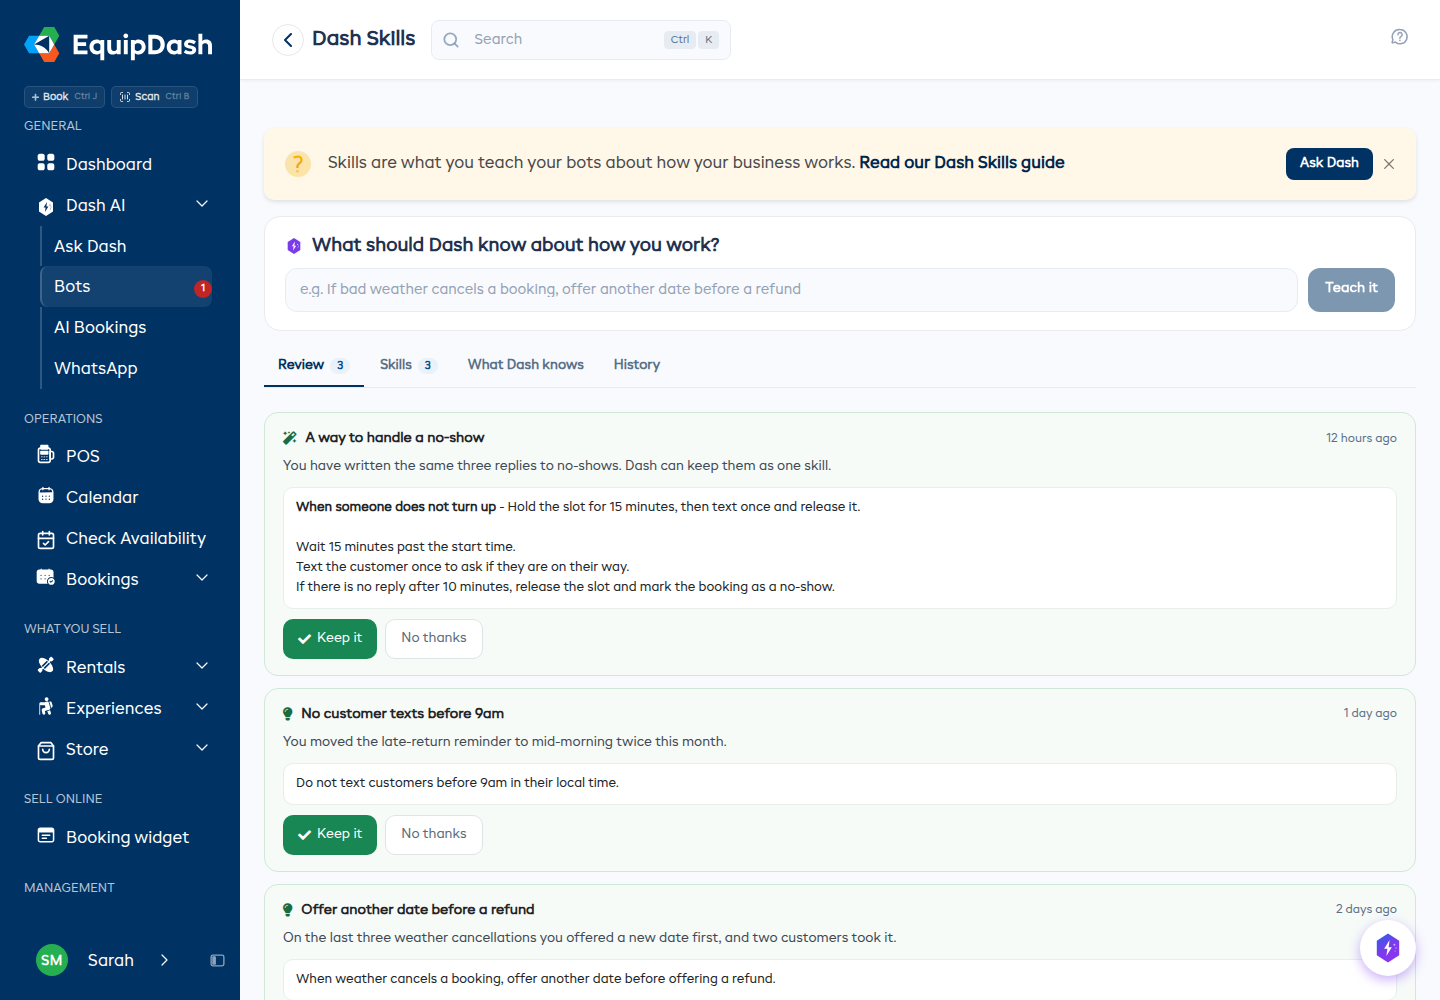This screenshot has width=1440, height=1000.
Task: Collapse sidebar with the panel toggle icon
Action: (217, 960)
